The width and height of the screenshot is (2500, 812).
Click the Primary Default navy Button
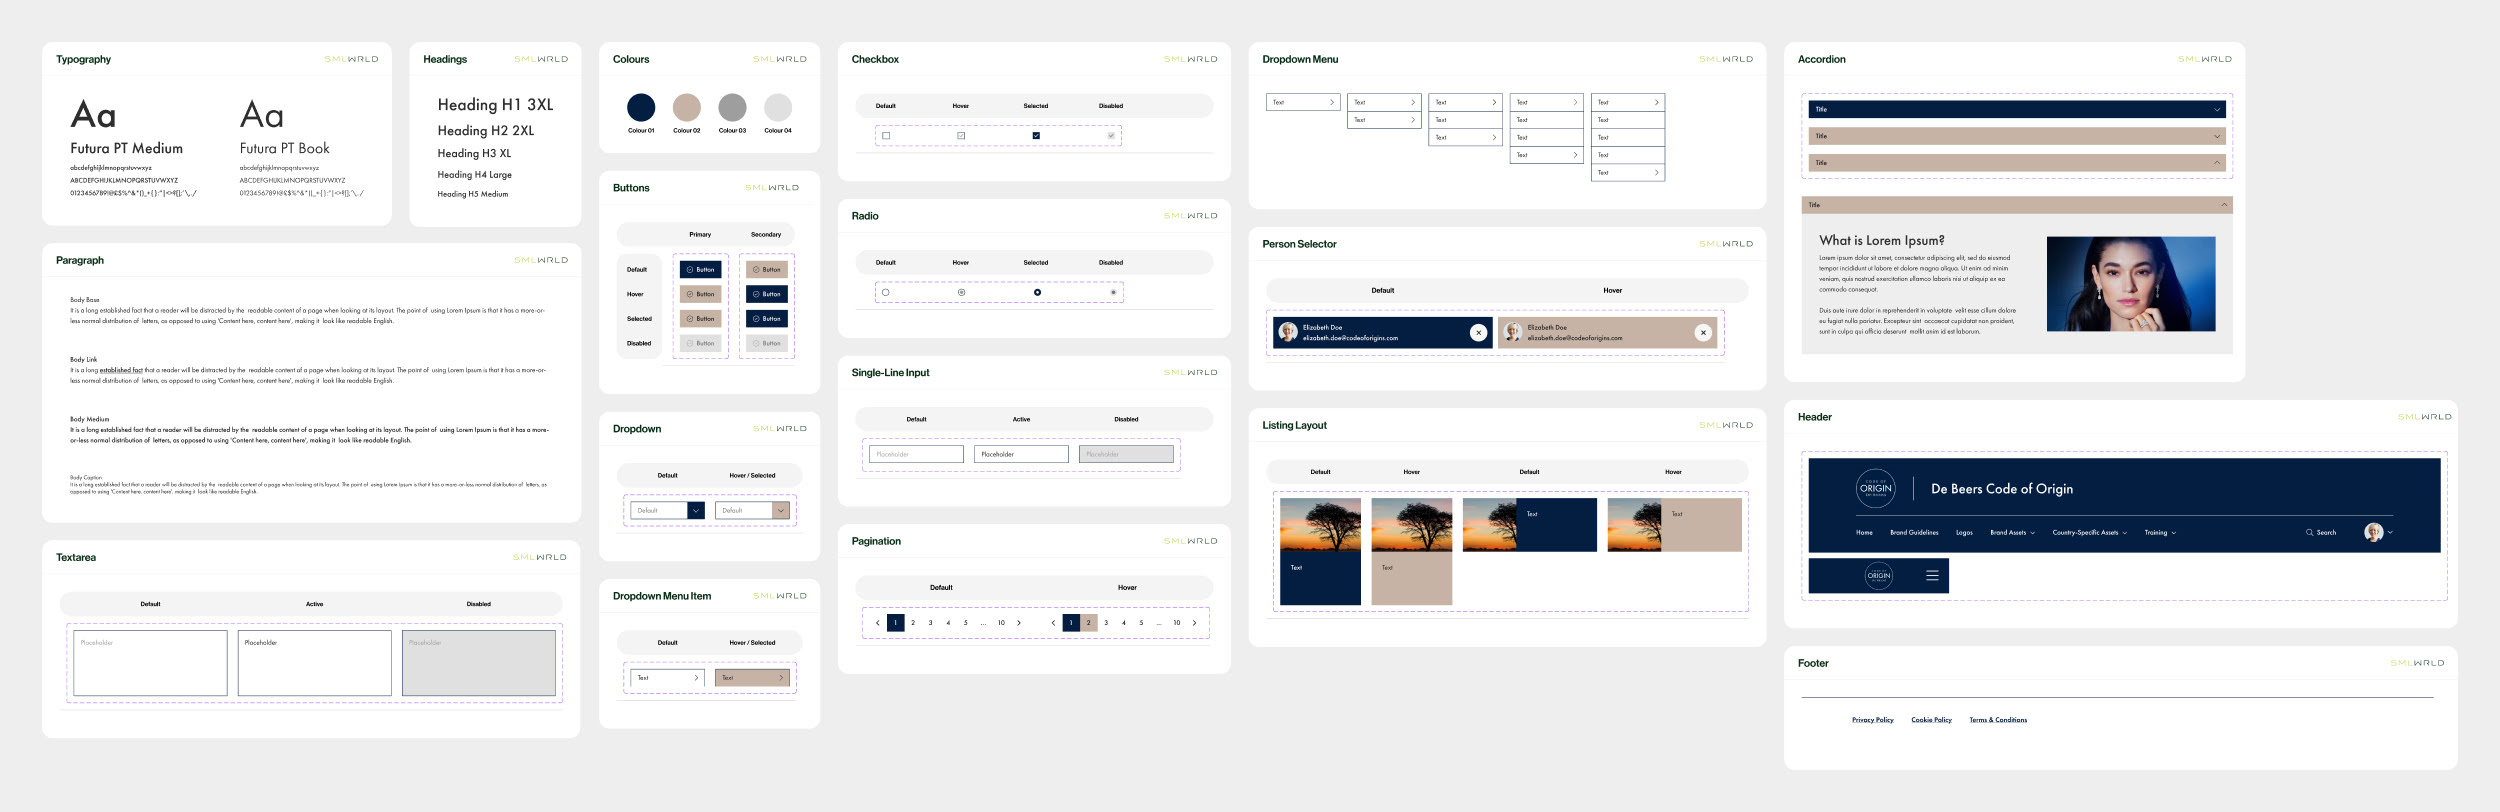point(700,270)
